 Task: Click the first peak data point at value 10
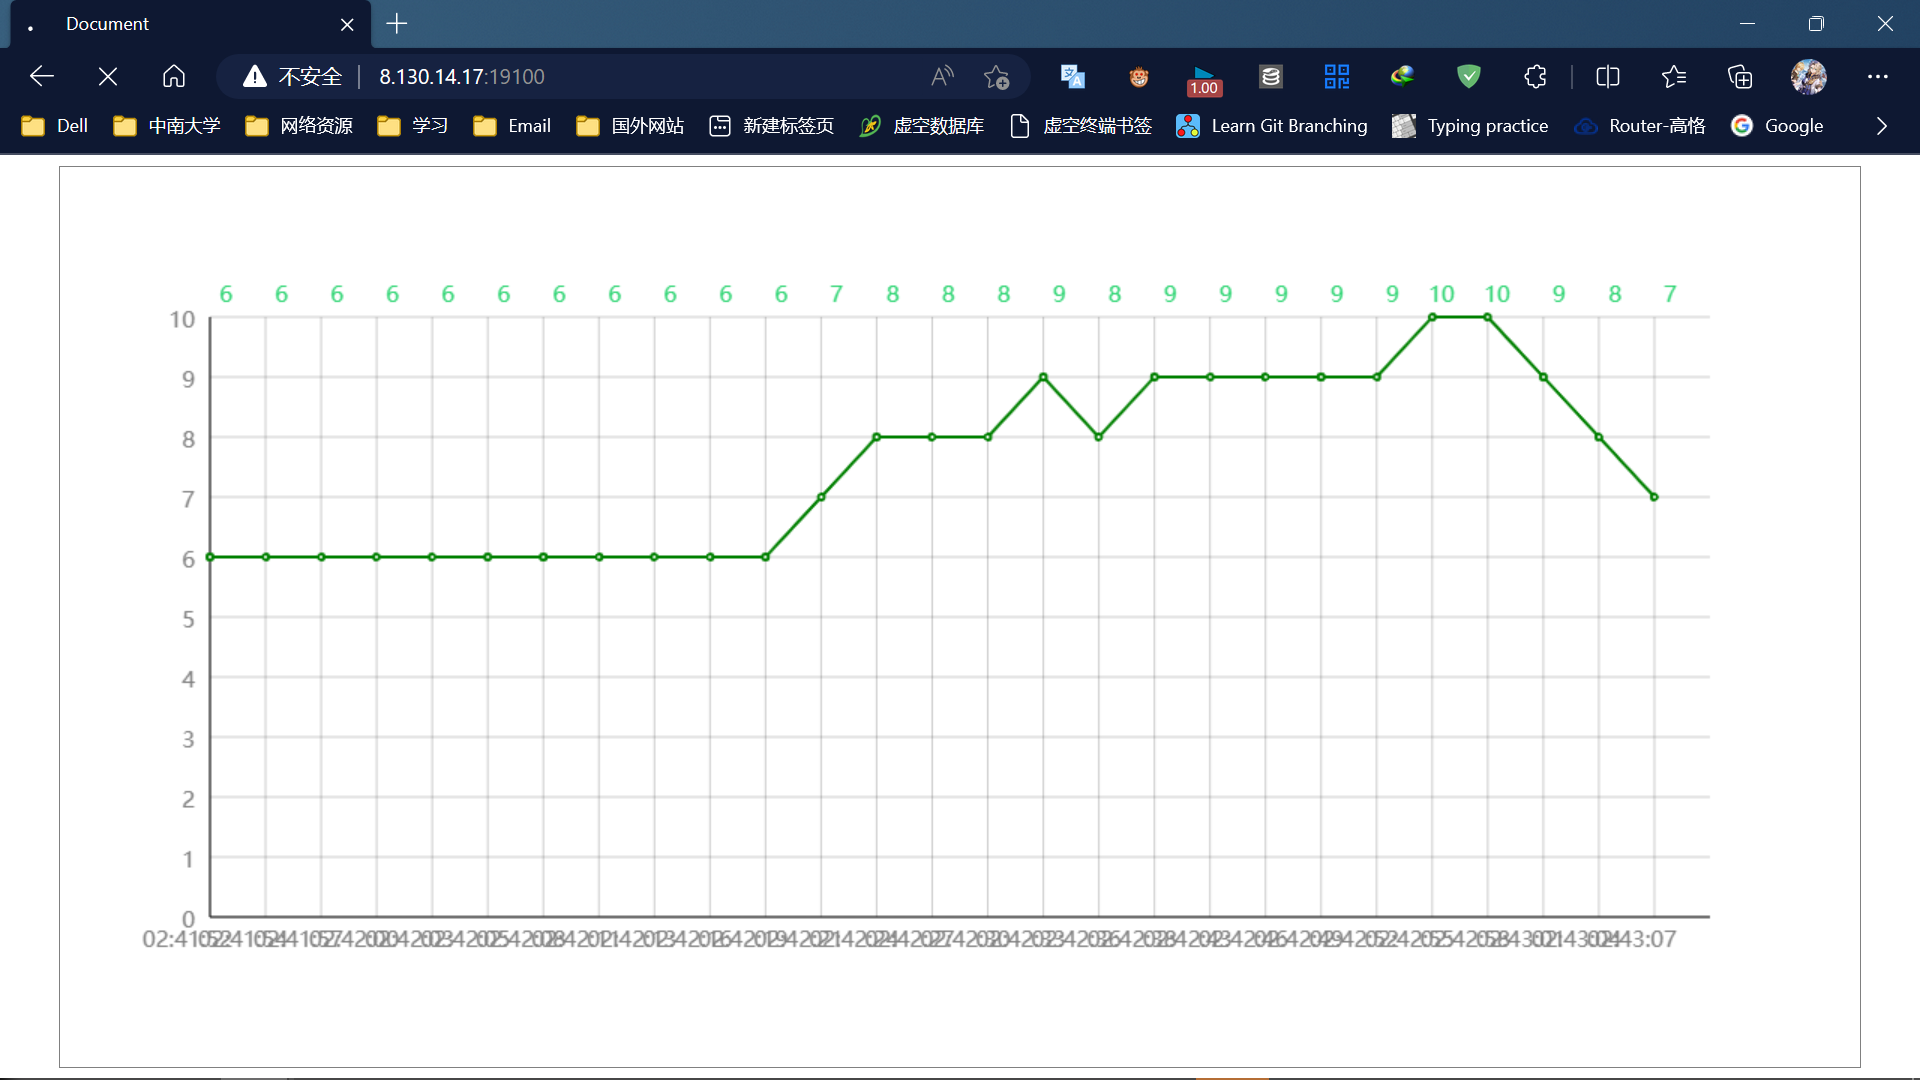[1432, 317]
